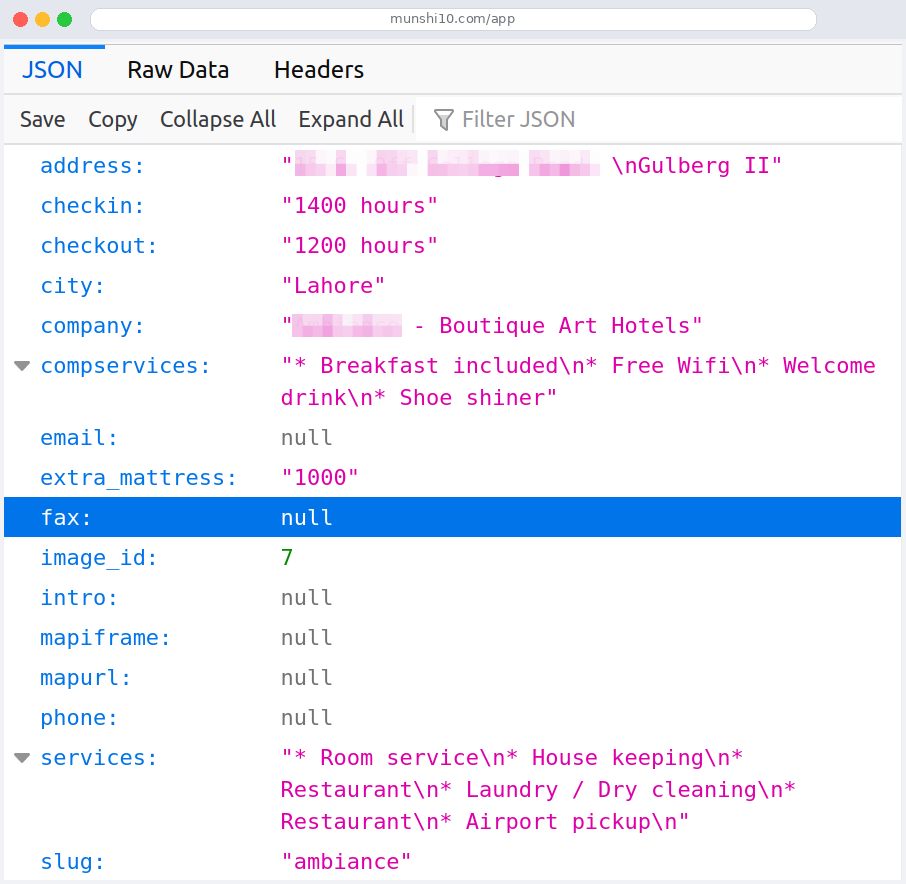Select the phone key
906x884 pixels.
pyautogui.click(x=79, y=718)
